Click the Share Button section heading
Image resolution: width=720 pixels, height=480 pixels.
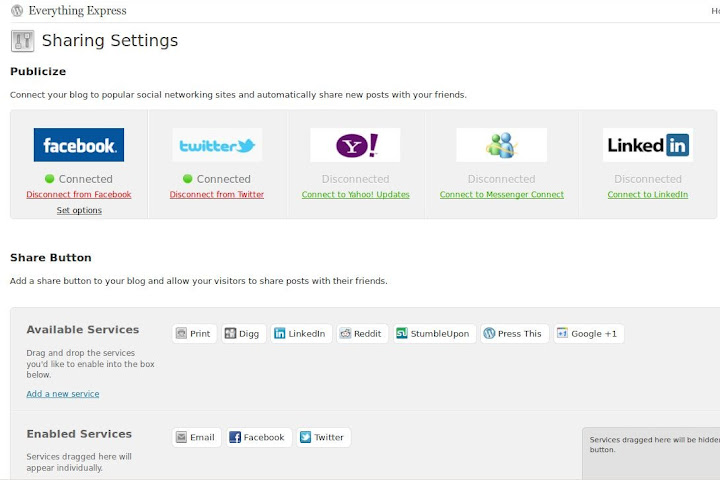pyautogui.click(x=51, y=258)
